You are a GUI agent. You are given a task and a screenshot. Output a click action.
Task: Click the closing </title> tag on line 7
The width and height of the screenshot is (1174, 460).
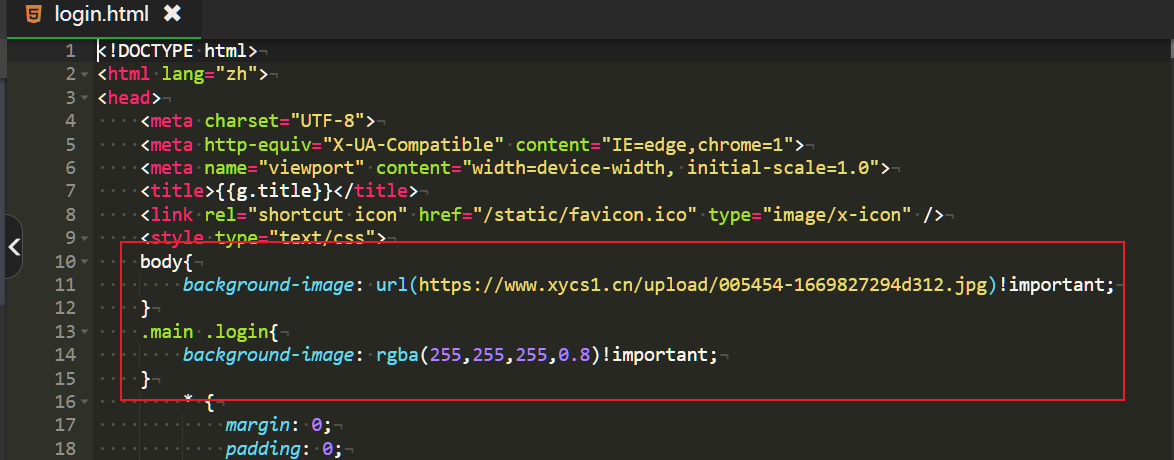[376, 191]
